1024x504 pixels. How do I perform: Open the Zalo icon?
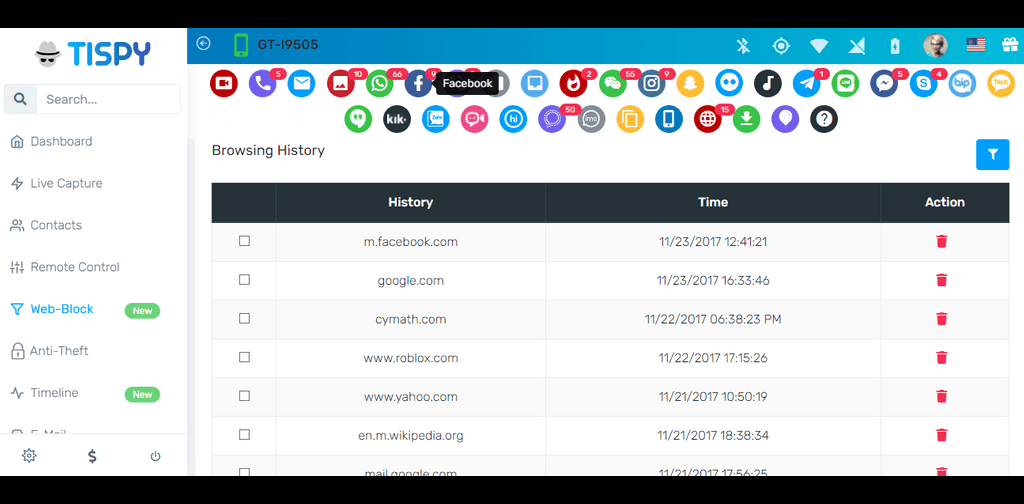[x=436, y=119]
